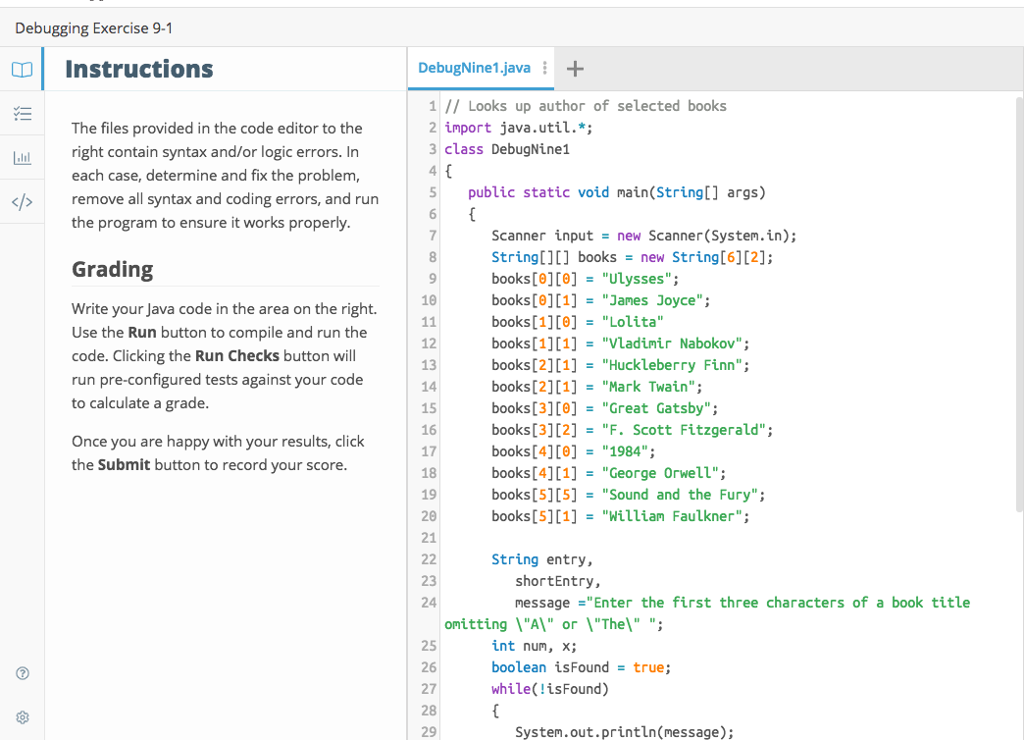
Task: Show the bar chart grading icon panel
Action: point(22,158)
